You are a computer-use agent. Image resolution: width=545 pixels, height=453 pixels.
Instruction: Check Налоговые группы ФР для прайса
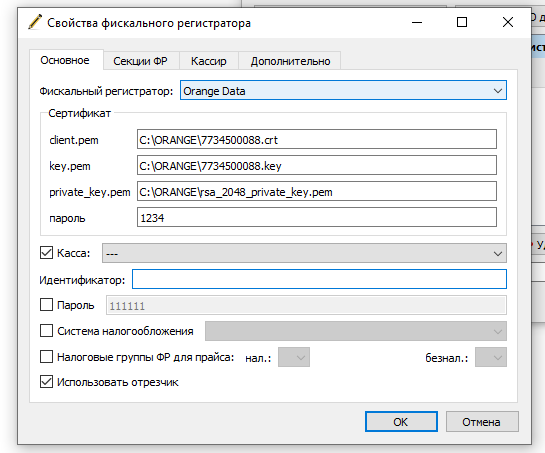(x=46, y=357)
